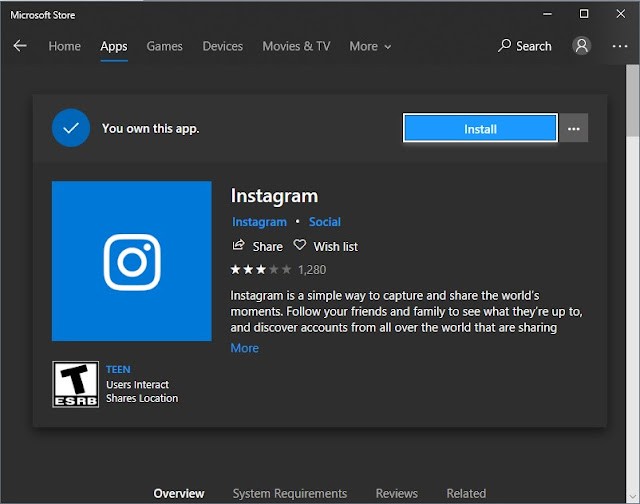Click the blue checkmark ownership badge
Screen dimensions: 640x504
pyautogui.click(x=71, y=128)
